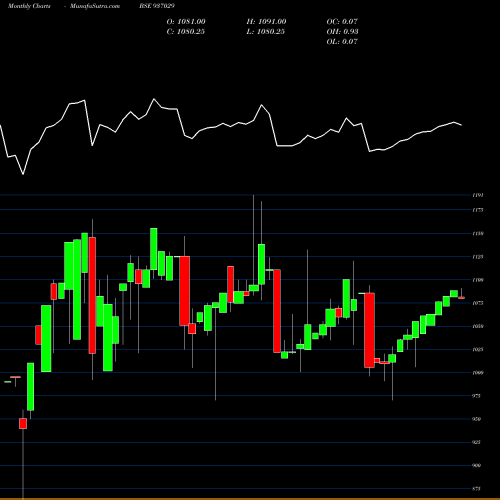The height and width of the screenshot is (500, 500).
Task: Click the latest small red candlestick
Action: pos(461,298)
